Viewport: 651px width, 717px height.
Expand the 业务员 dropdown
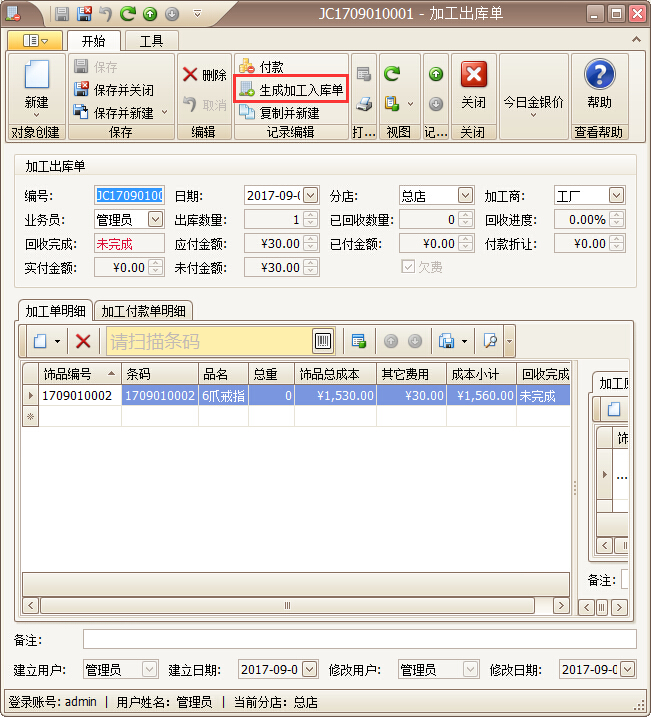tap(155, 219)
